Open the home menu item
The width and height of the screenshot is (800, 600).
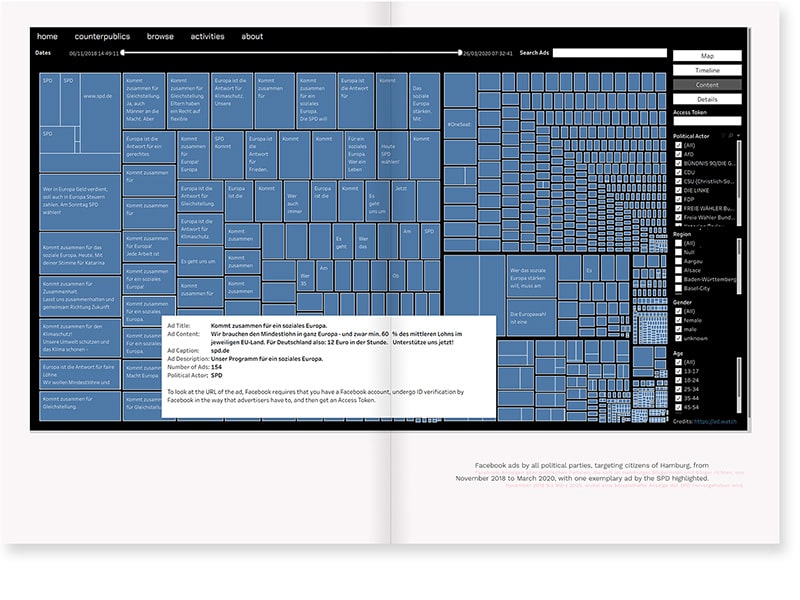pos(47,36)
